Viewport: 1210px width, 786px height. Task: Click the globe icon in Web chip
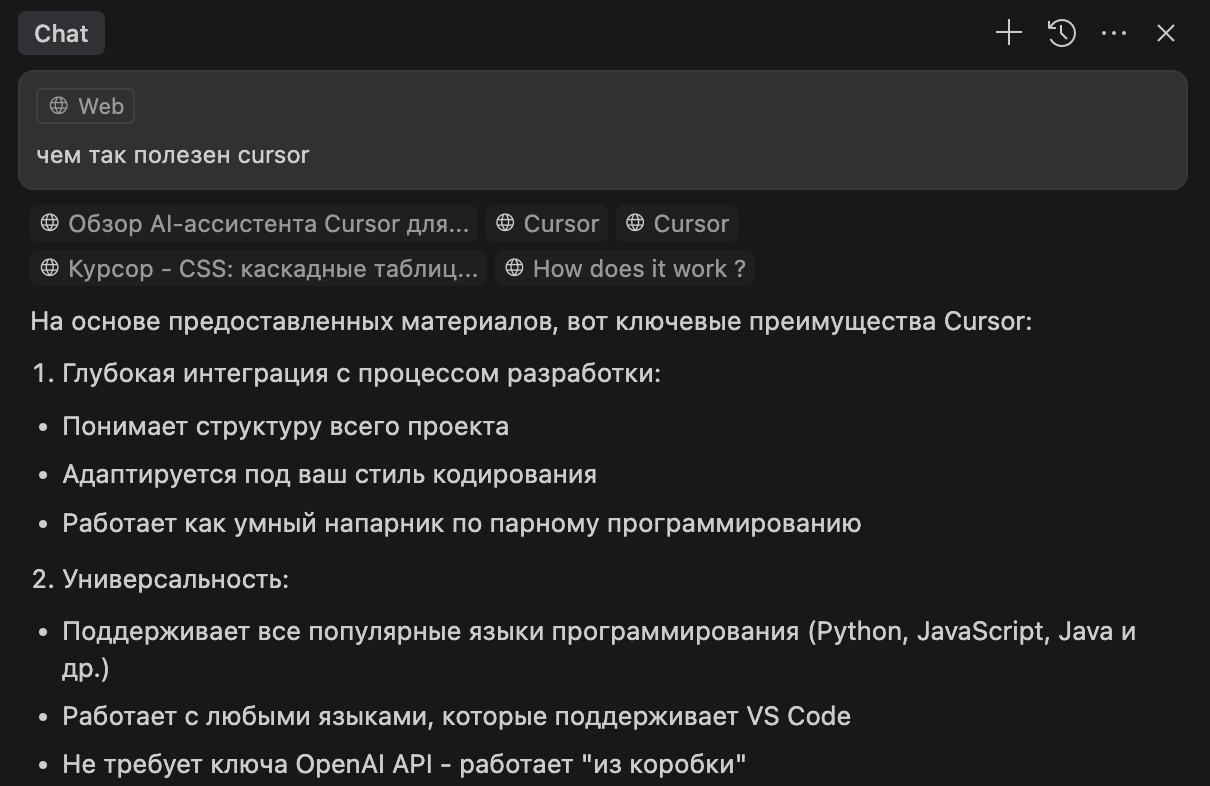pyautogui.click(x=59, y=106)
